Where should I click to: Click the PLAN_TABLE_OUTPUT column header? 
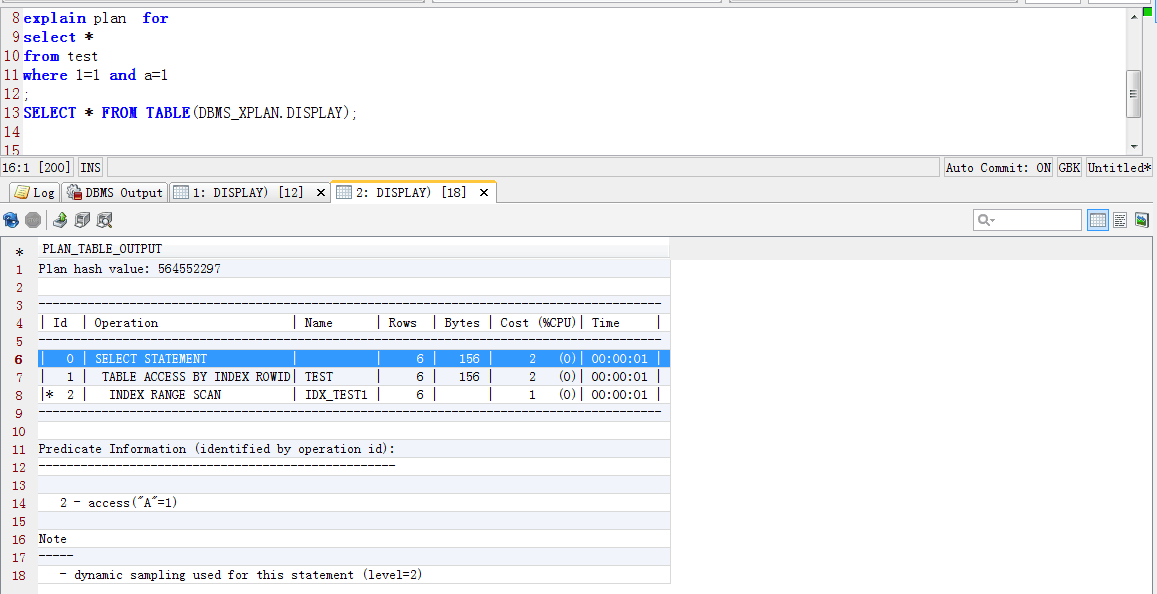click(102, 249)
